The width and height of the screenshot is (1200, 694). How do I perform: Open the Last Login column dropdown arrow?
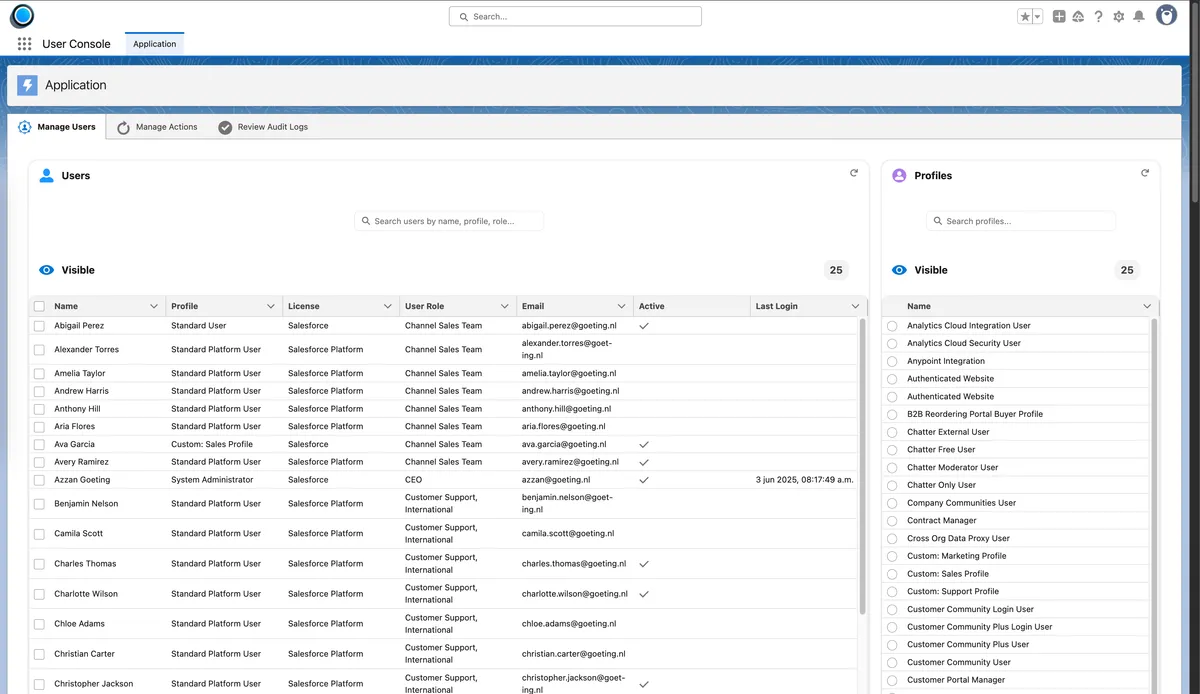tap(856, 306)
